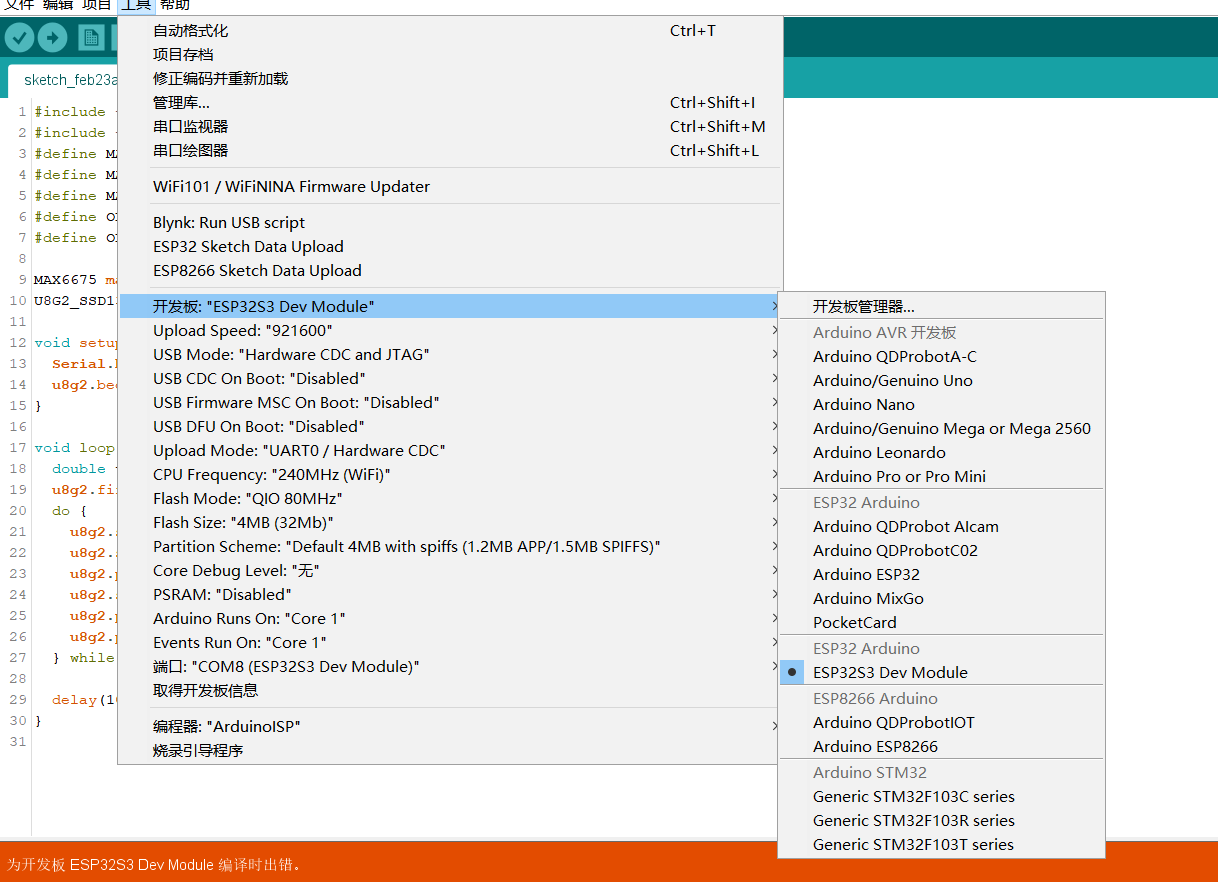Click ESP8266 Sketch Data Upload
Screen dimensions: 1218x882
[450, 271]
